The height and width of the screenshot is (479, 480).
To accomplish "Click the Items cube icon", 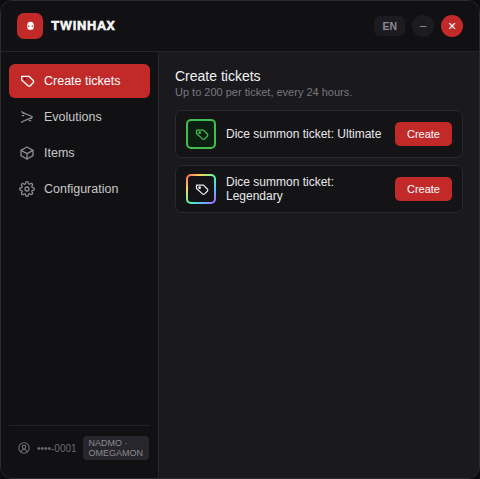I will pos(27,153).
